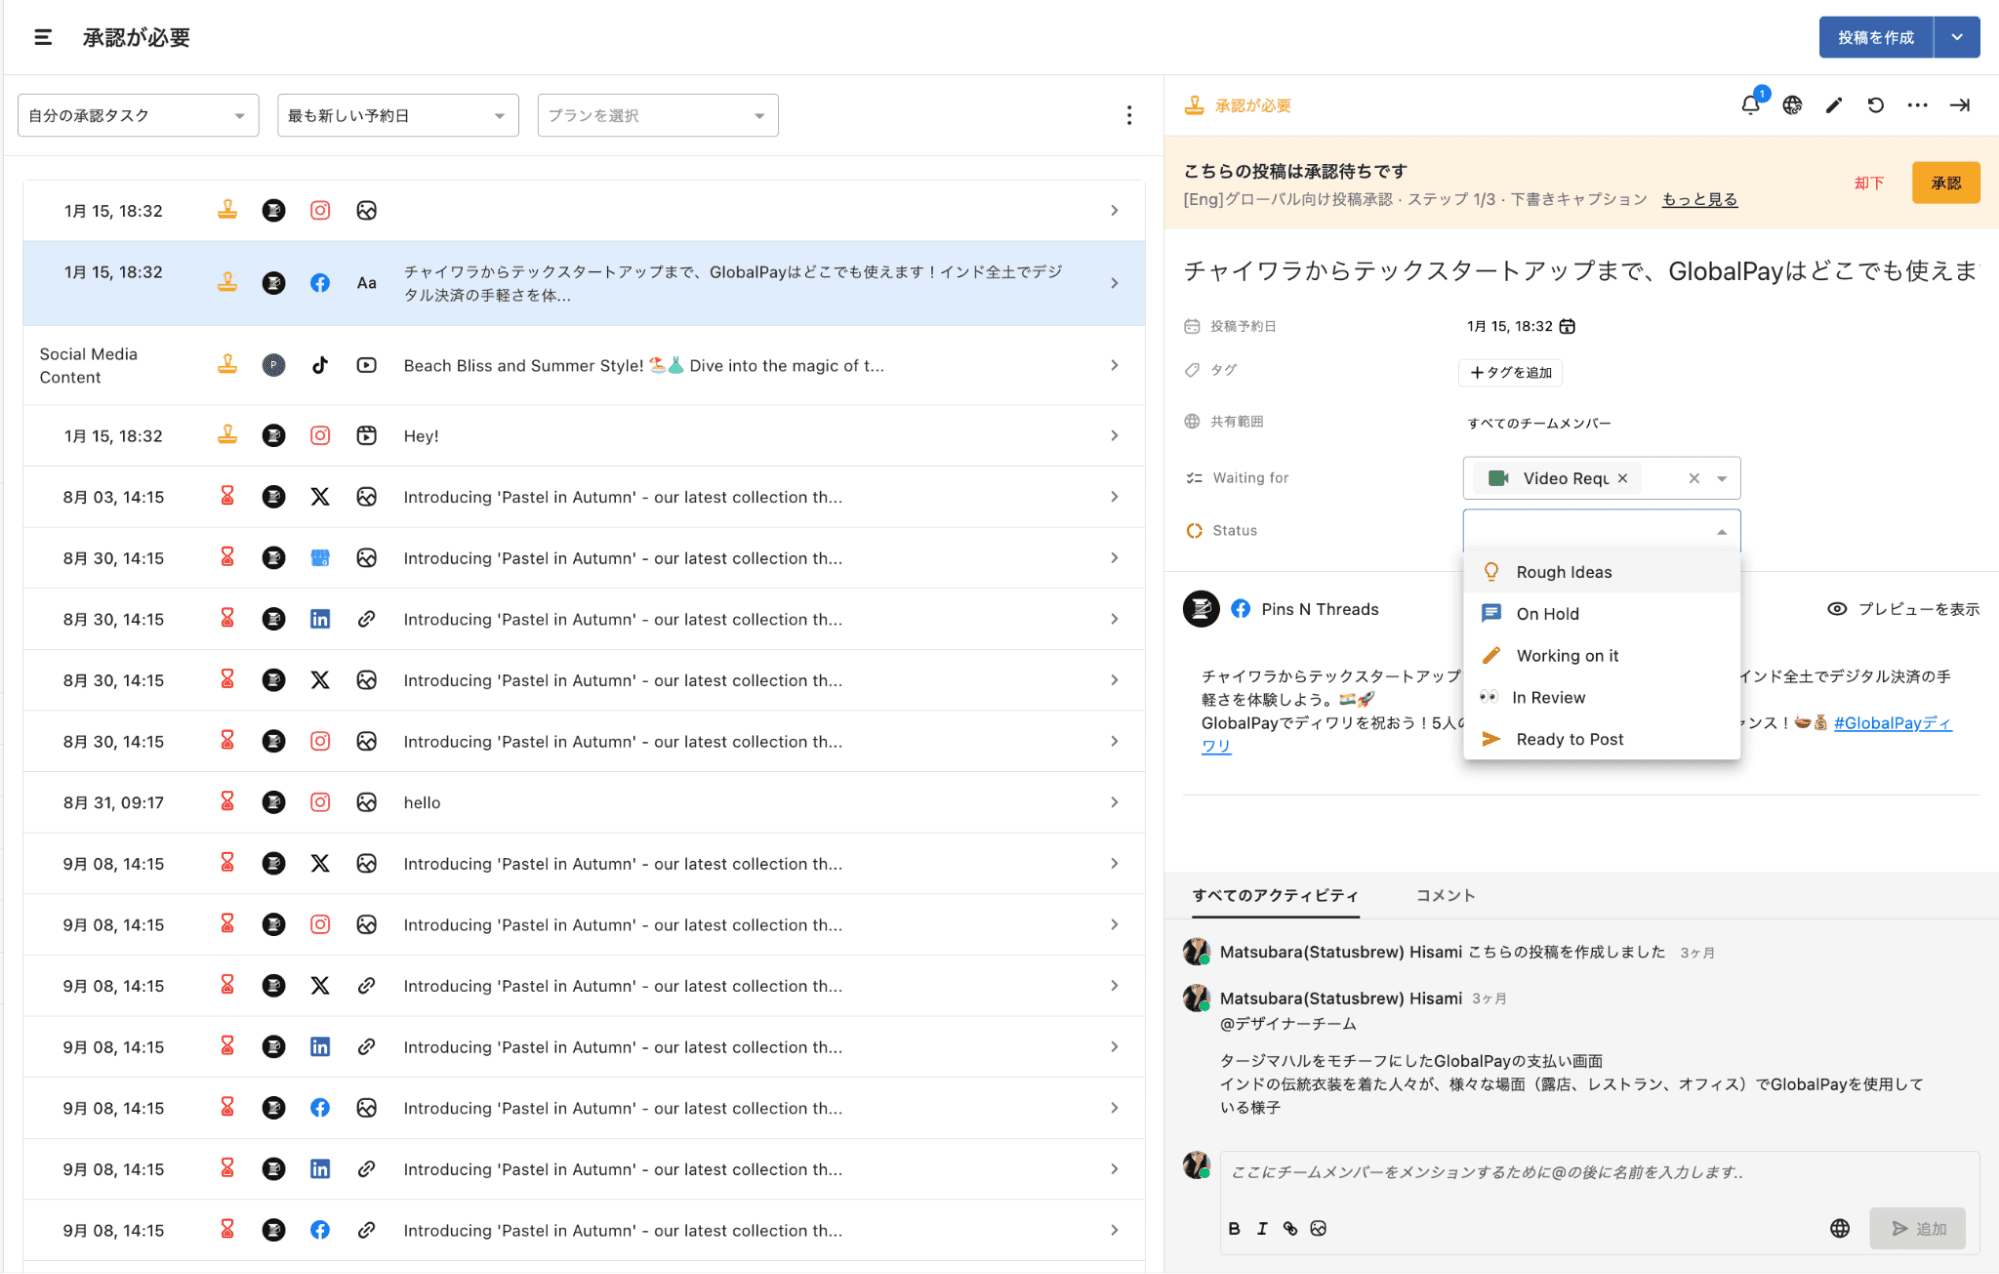This screenshot has width=1999, height=1274.
Task: Click the 承認が必要 label in detail header
Action: pos(1253,105)
